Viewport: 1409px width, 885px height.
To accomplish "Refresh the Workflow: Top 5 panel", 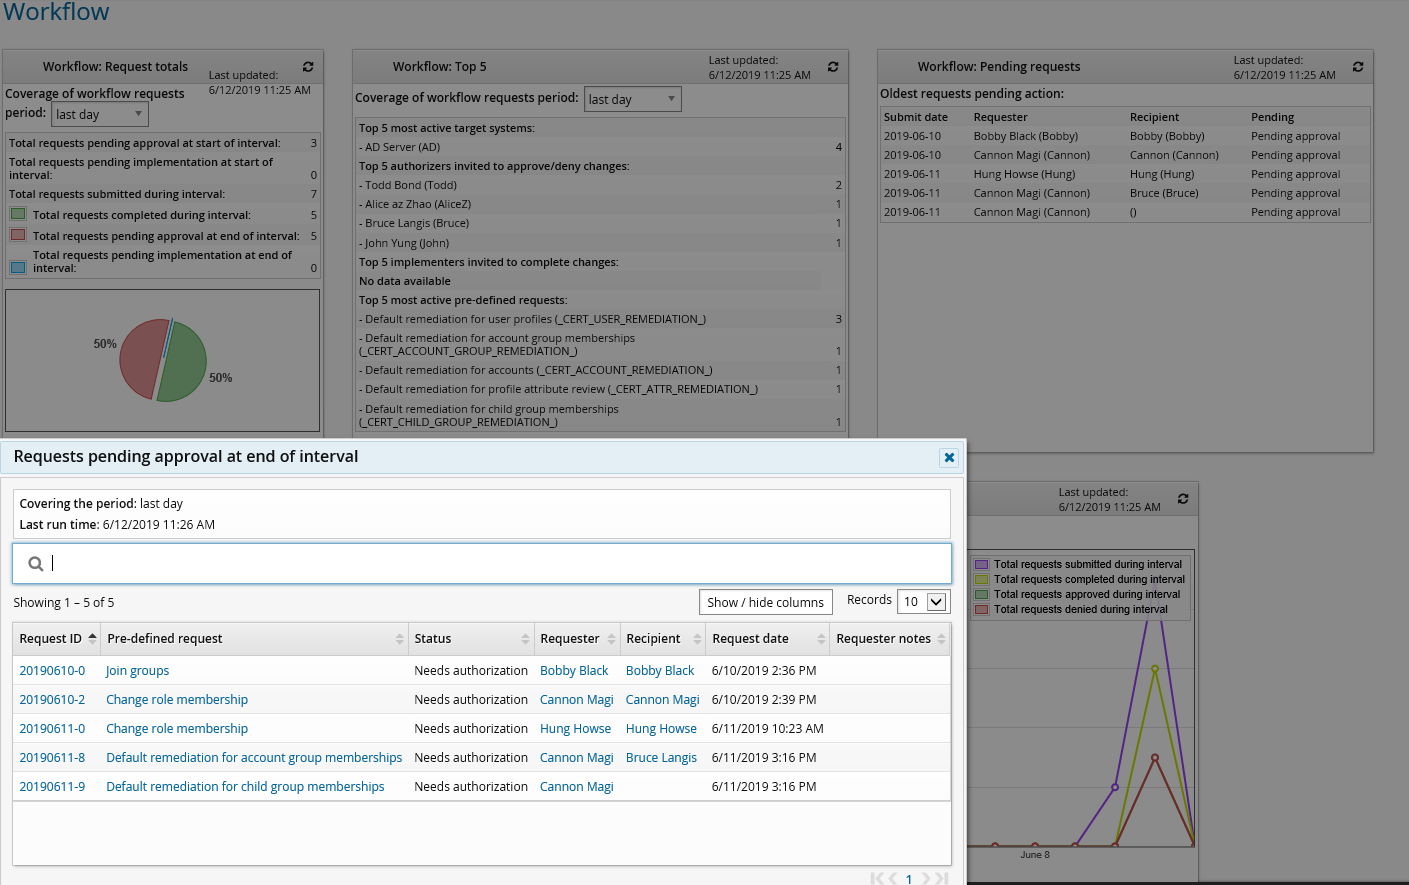I will pos(833,67).
